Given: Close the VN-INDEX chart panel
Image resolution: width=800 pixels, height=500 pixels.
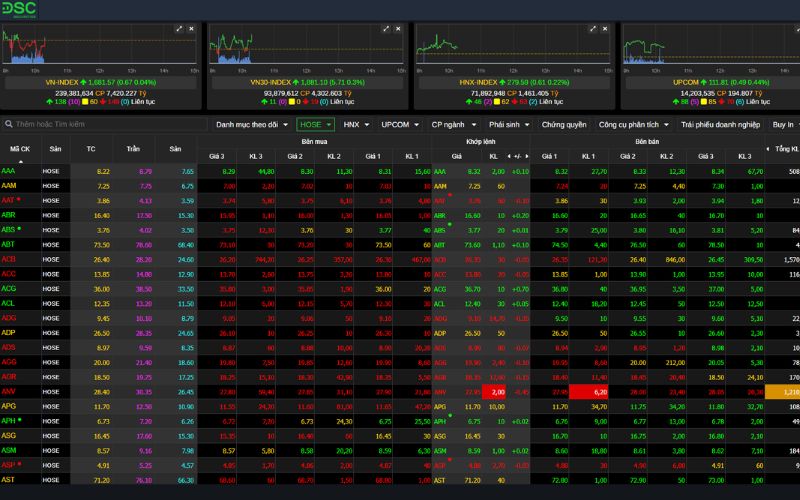Looking at the screenshot, I should point(191,29).
